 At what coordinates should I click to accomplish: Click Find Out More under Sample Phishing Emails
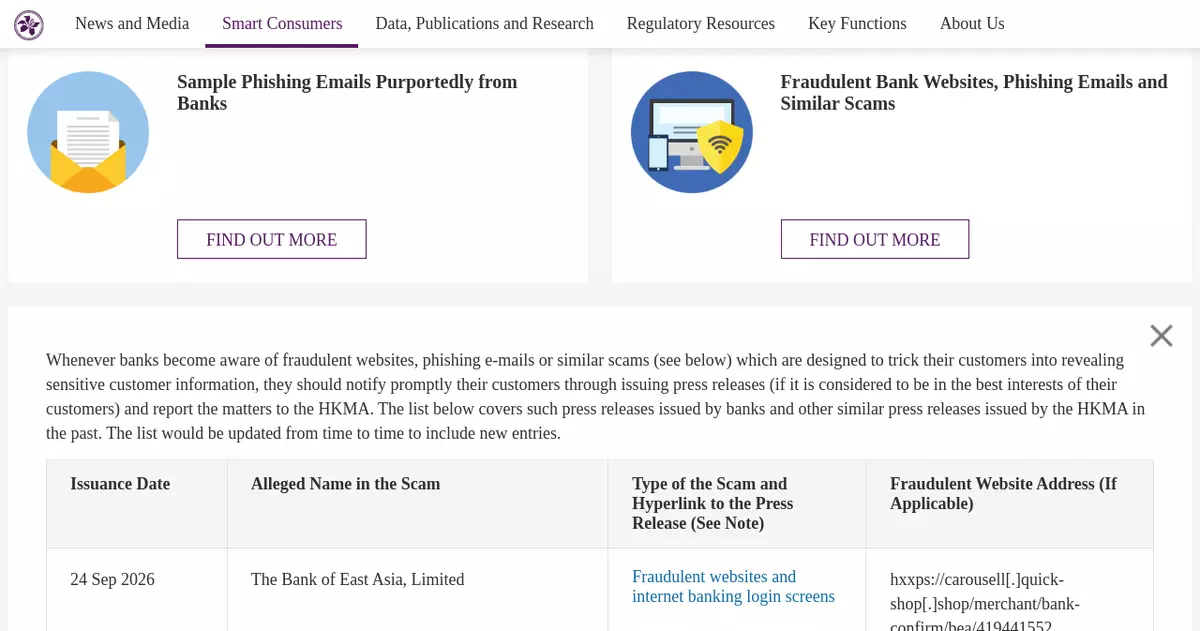[272, 239]
